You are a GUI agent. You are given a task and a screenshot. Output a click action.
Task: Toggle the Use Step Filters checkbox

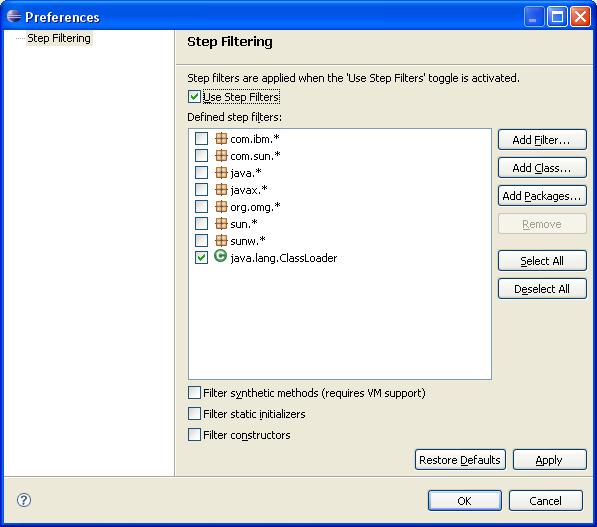[194, 96]
